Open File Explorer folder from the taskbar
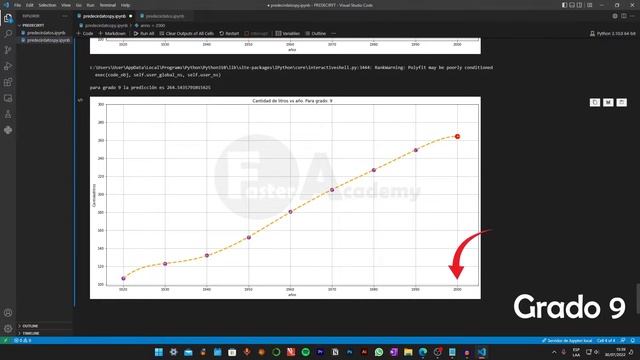Viewport: 640px width, 360px height. [x=408, y=352]
